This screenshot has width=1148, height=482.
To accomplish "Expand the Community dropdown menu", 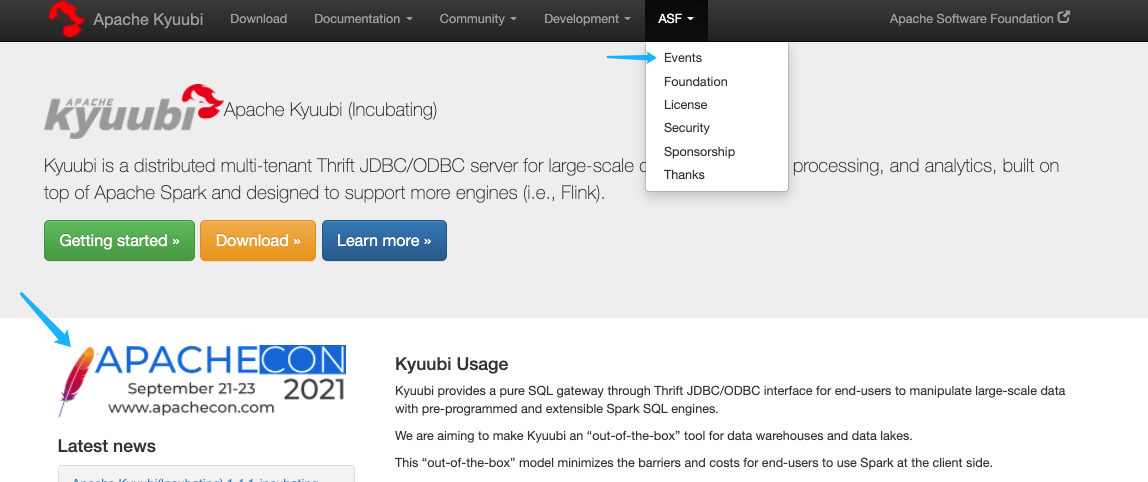I will coord(478,19).
